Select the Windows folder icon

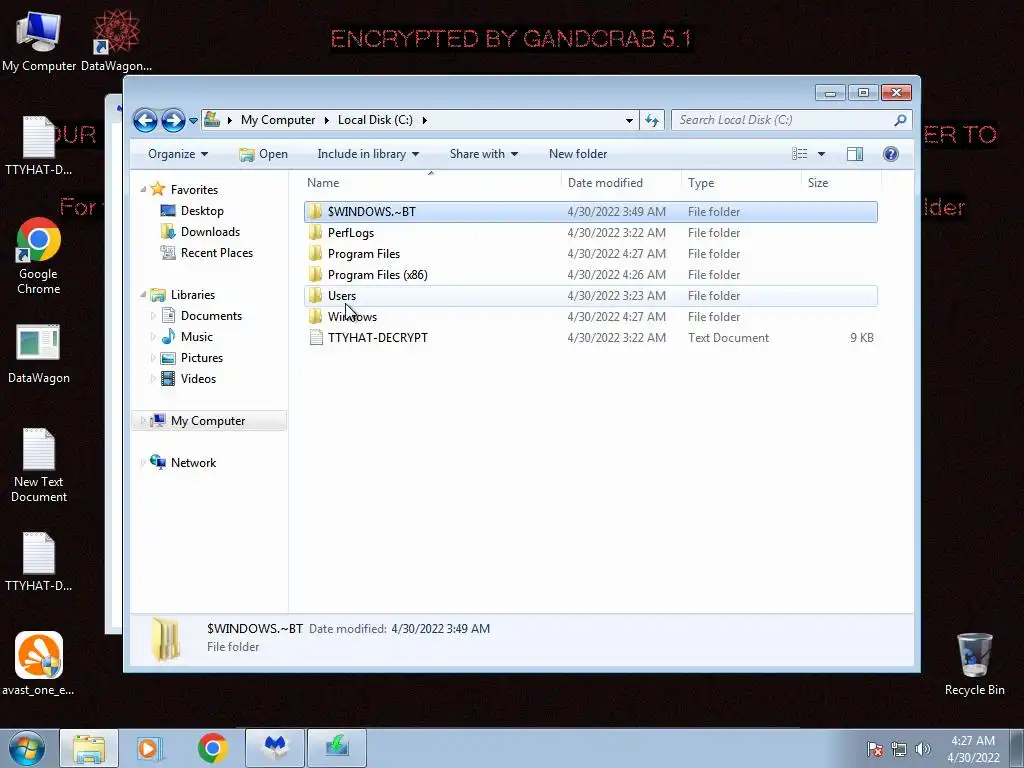coord(315,317)
